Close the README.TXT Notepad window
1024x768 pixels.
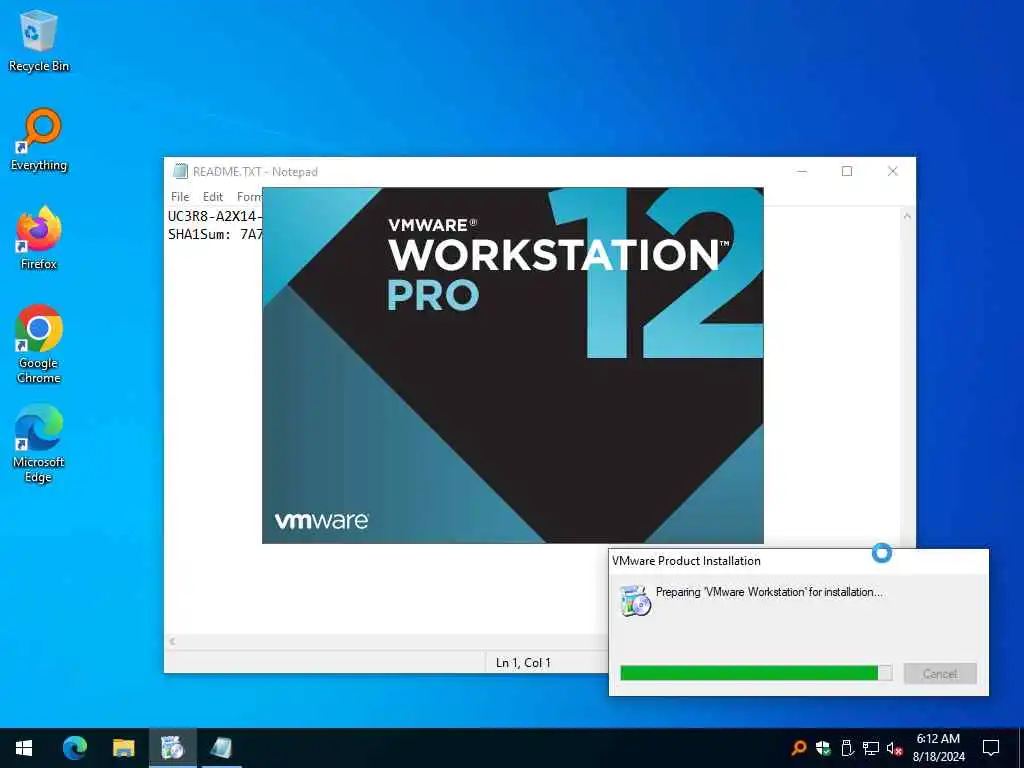[x=893, y=171]
